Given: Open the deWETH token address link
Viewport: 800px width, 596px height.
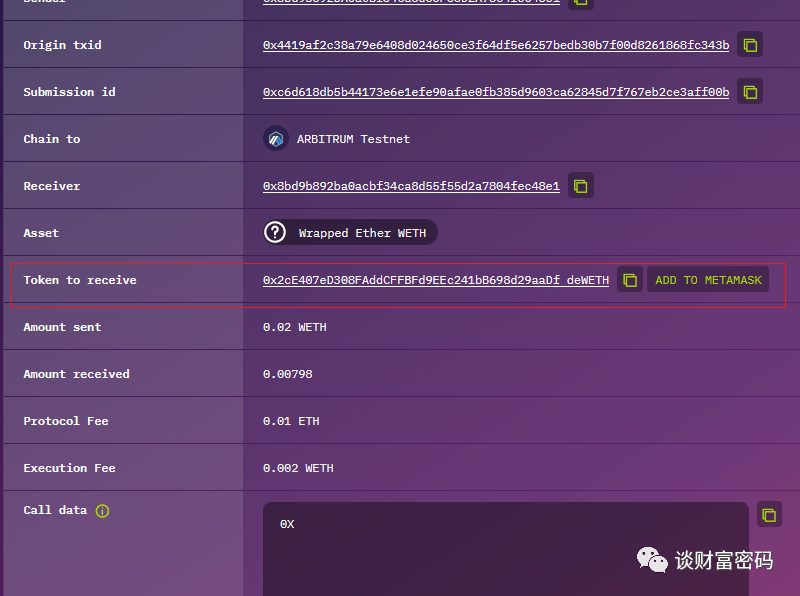Looking at the screenshot, I should tap(435, 281).
